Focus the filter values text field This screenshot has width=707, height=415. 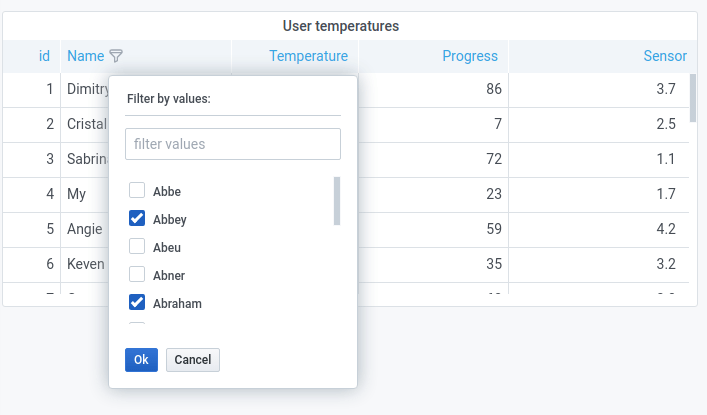pos(233,144)
